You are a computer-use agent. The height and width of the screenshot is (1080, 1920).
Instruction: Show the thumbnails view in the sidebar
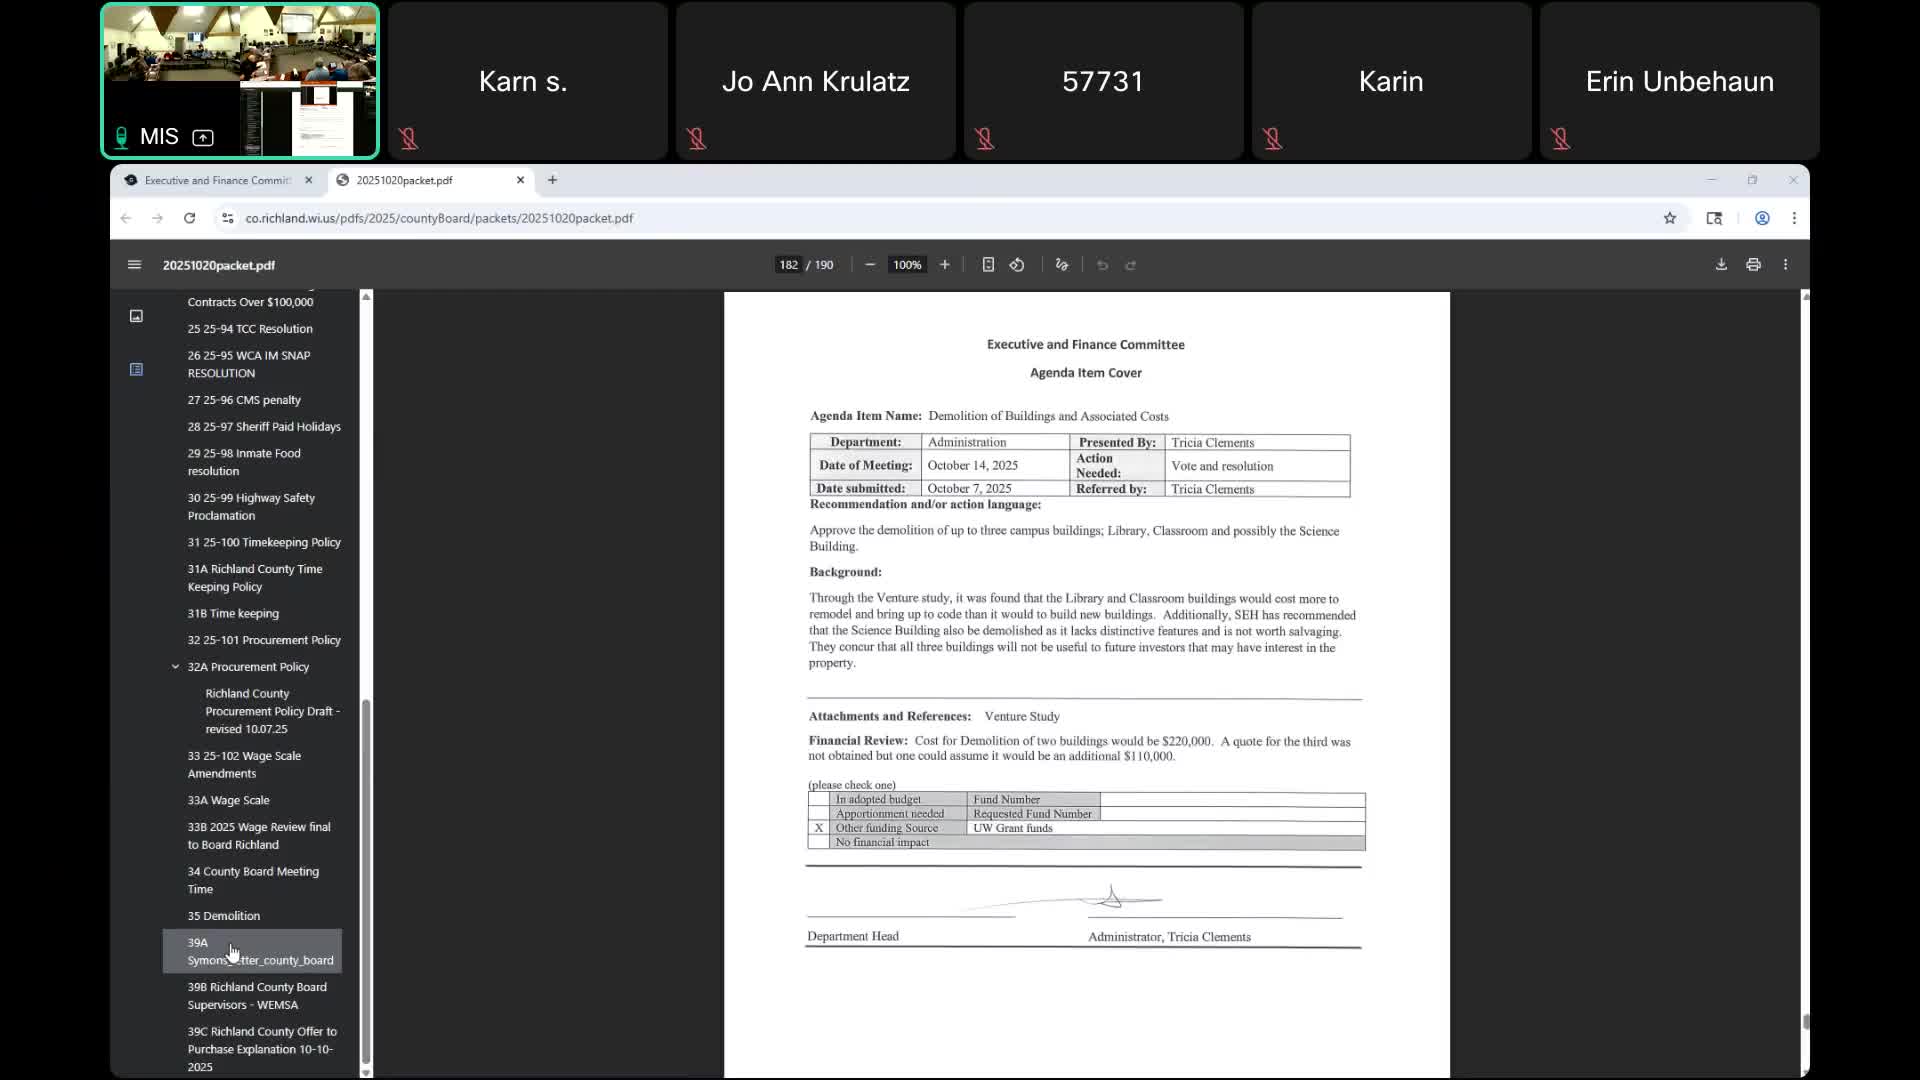pyautogui.click(x=136, y=316)
